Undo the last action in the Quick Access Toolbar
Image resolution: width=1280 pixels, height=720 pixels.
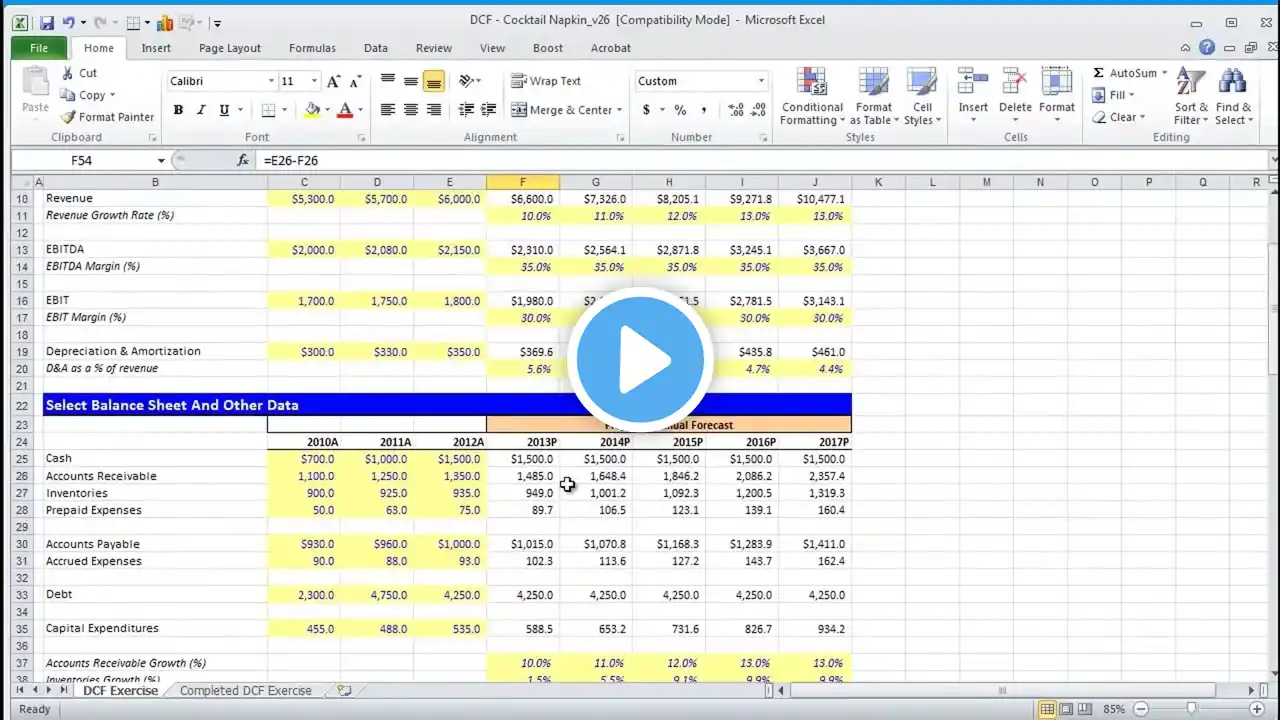click(69, 22)
